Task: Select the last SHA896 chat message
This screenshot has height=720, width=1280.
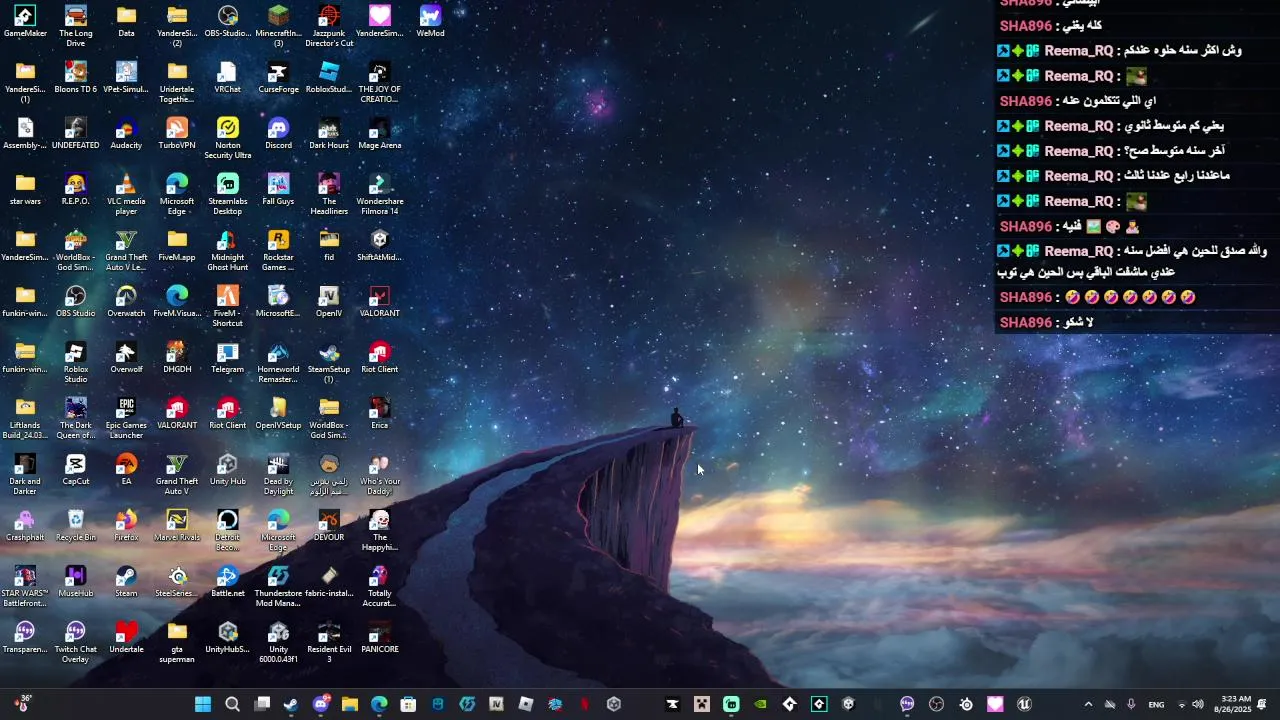Action: [1046, 322]
